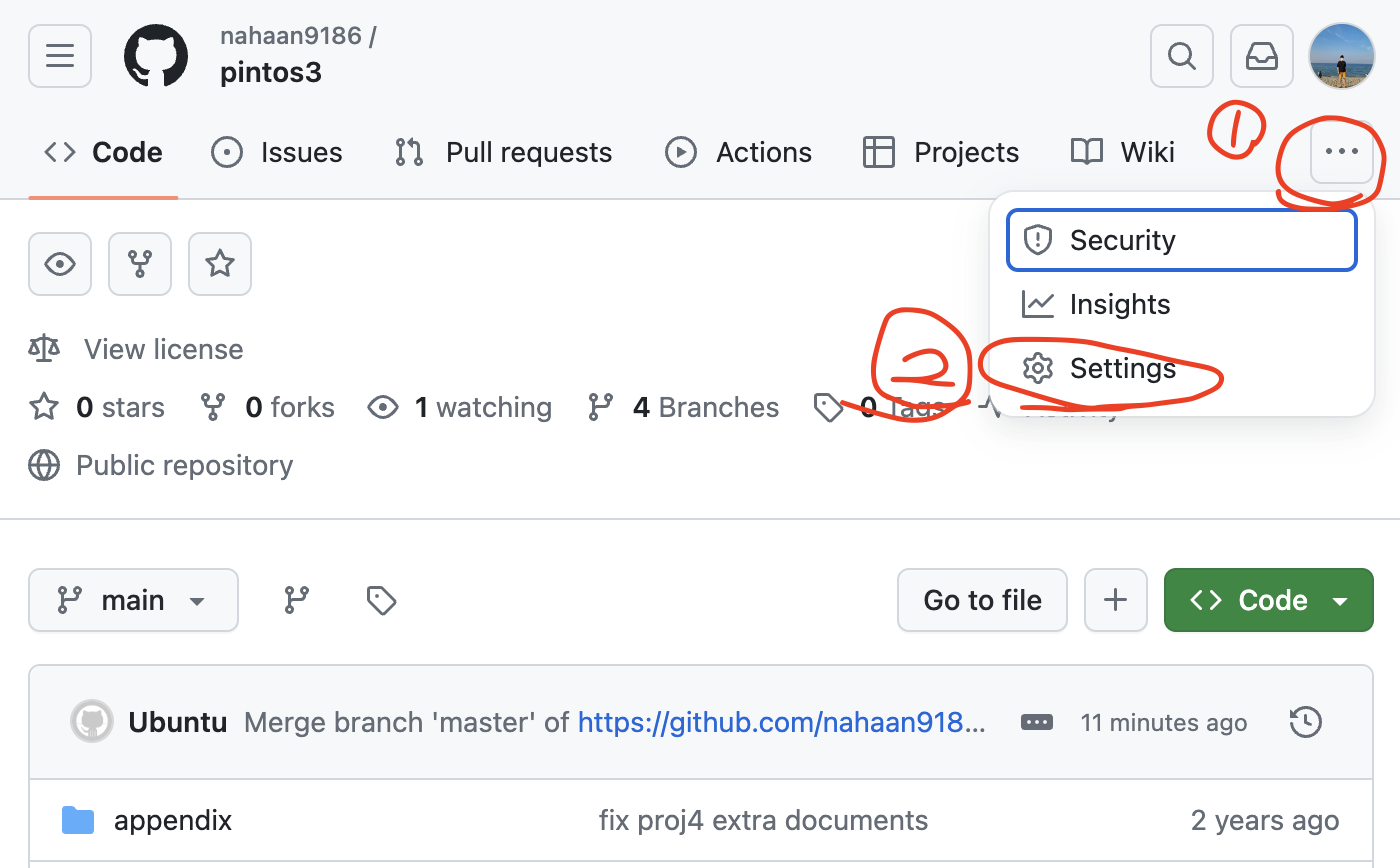Click the plus add file button
The width and height of the screenshot is (1400, 868).
coord(1115,600)
